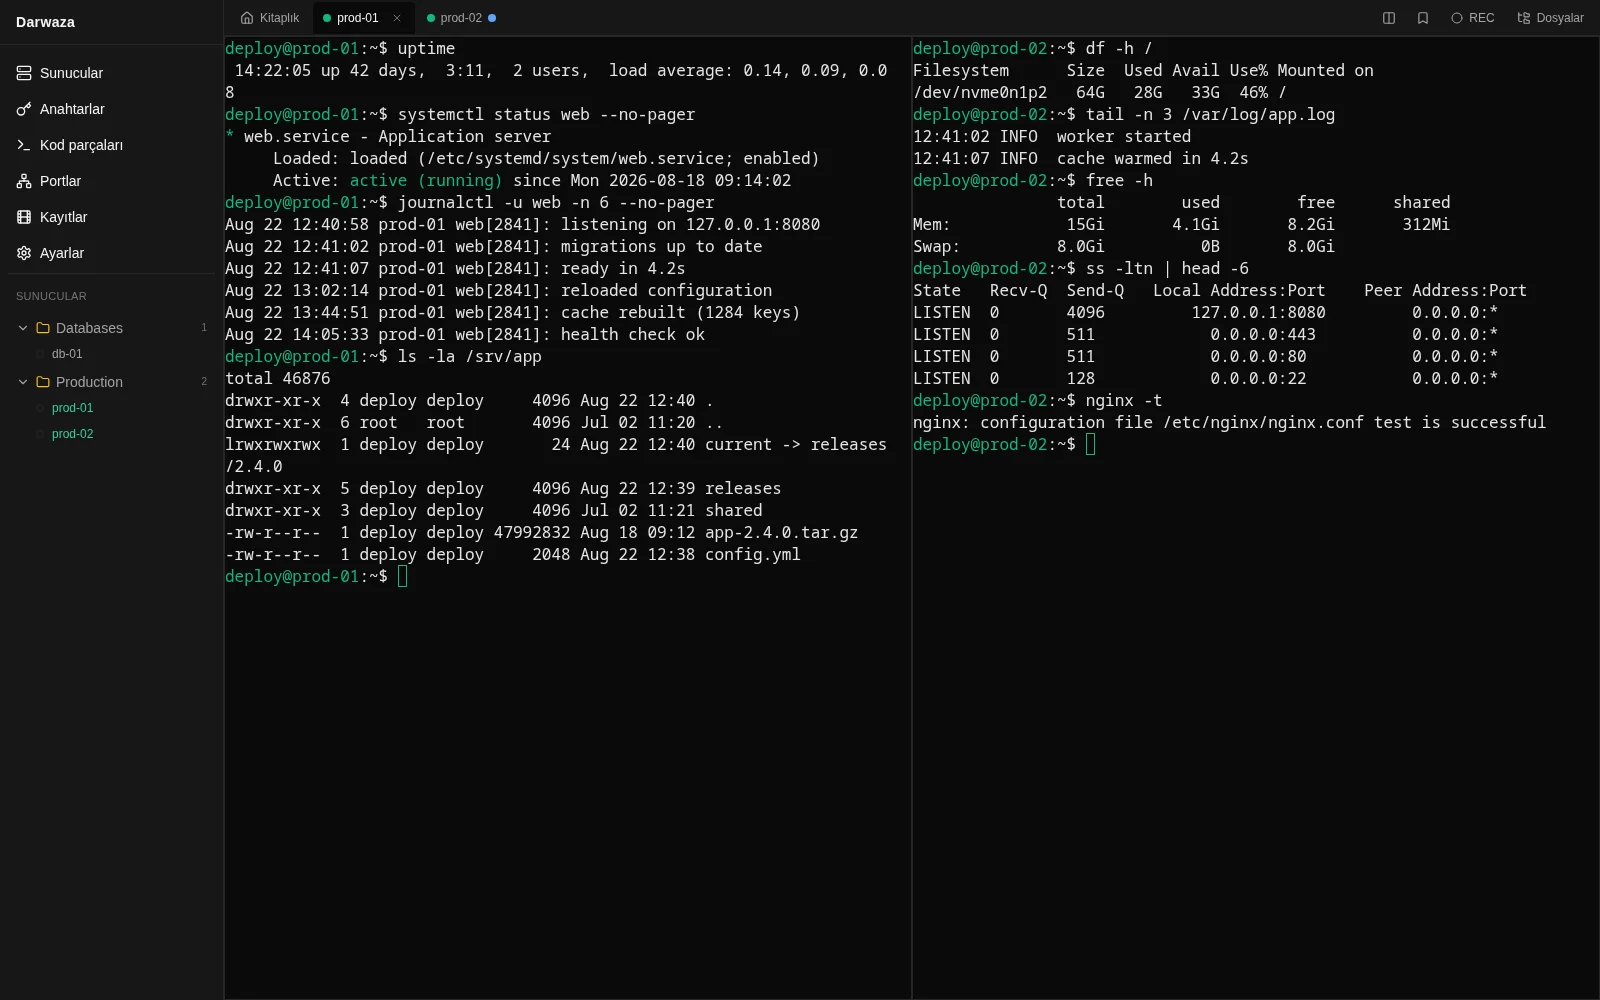Open the Dosyalar file browser
This screenshot has width=1600, height=1000.
pyautogui.click(x=1551, y=18)
